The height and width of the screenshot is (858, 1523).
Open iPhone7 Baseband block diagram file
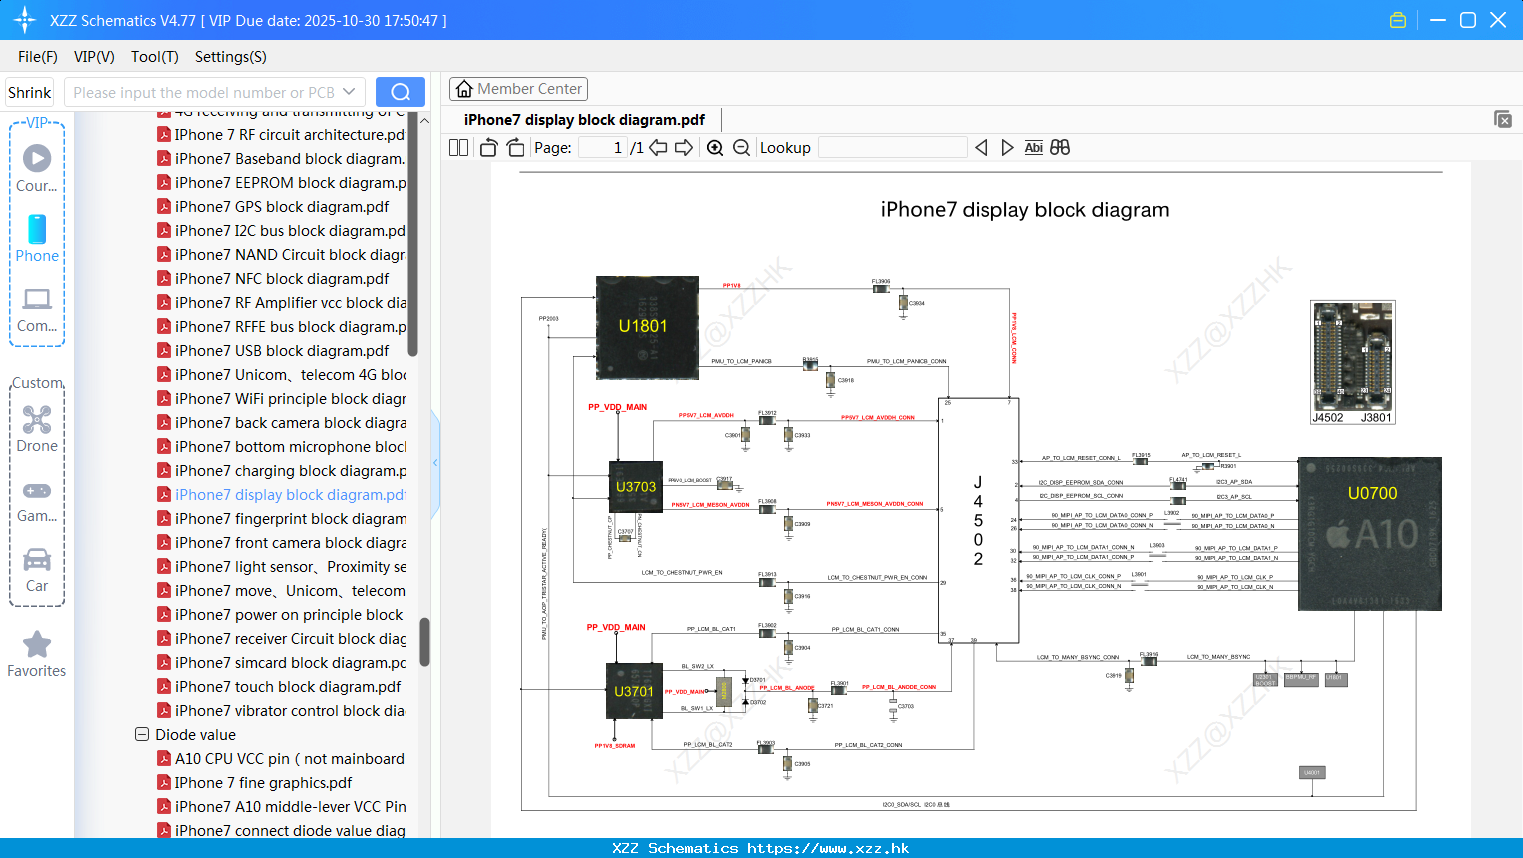pyautogui.click(x=282, y=158)
